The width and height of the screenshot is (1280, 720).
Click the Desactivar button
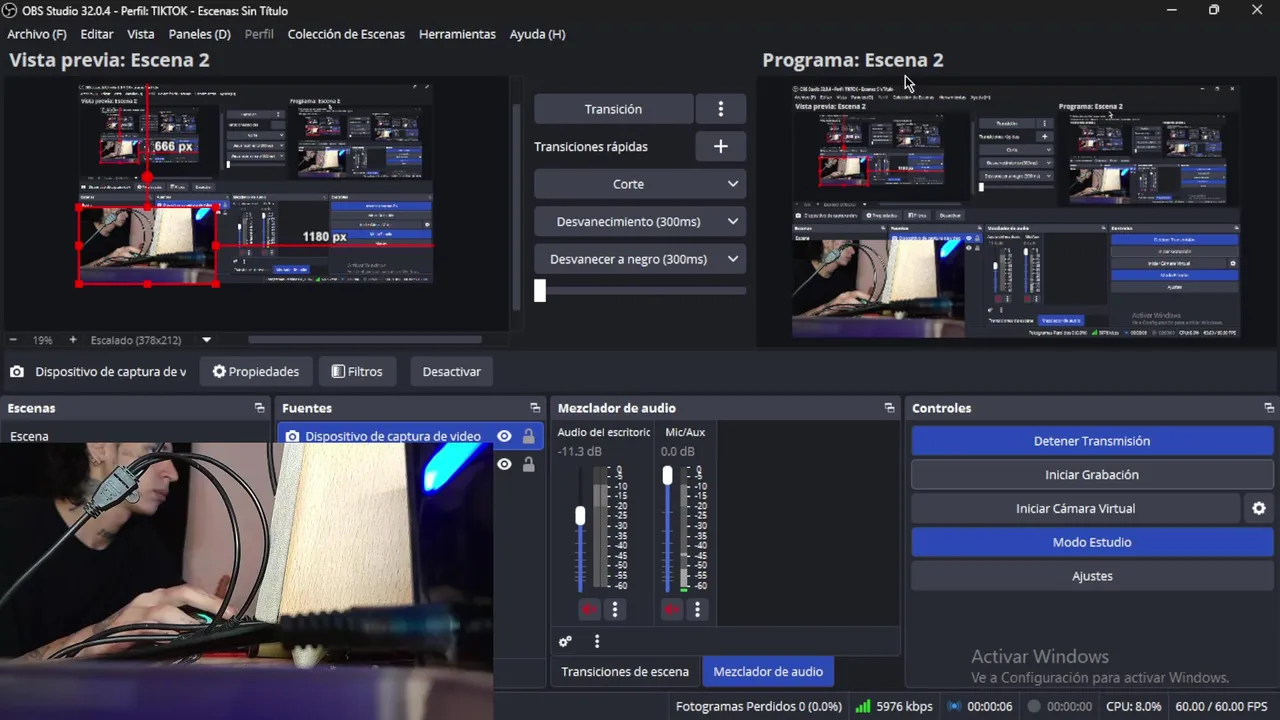tap(451, 372)
